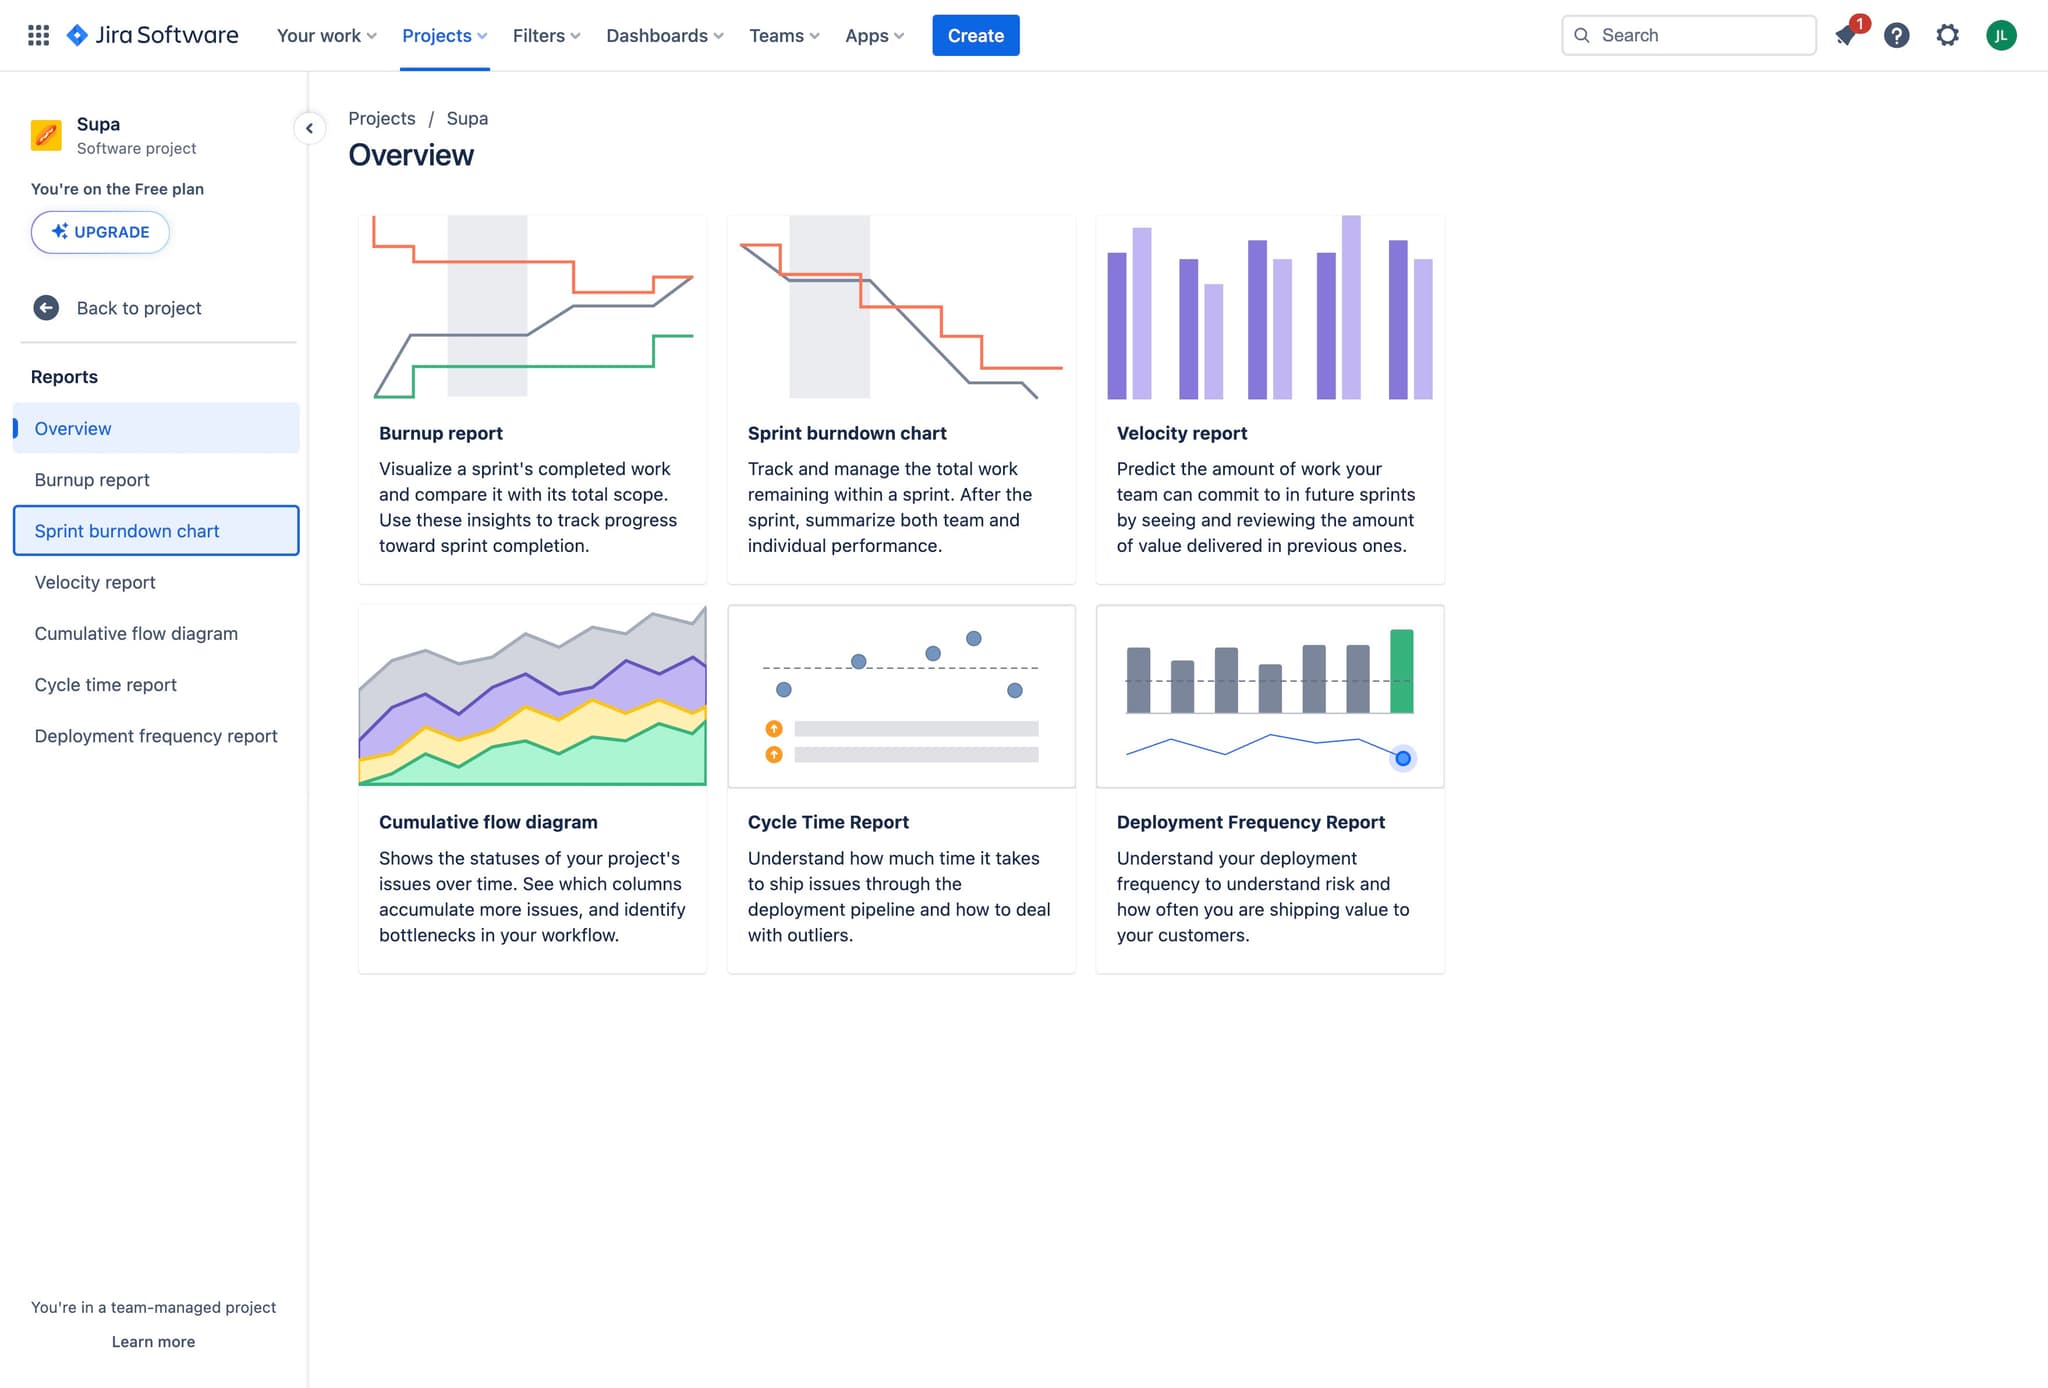Viewport: 2048px width, 1388px height.
Task: Click the Jira Software logo
Action: click(x=152, y=35)
